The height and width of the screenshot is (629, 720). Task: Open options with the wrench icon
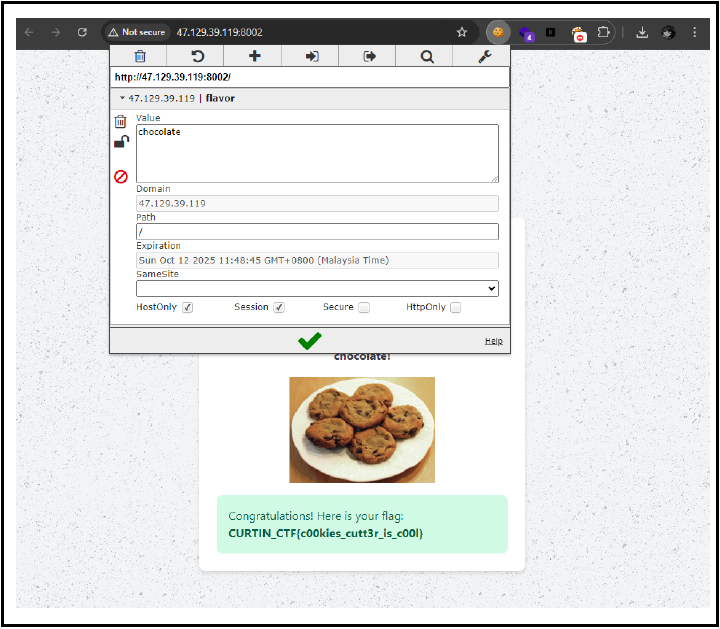(485, 57)
